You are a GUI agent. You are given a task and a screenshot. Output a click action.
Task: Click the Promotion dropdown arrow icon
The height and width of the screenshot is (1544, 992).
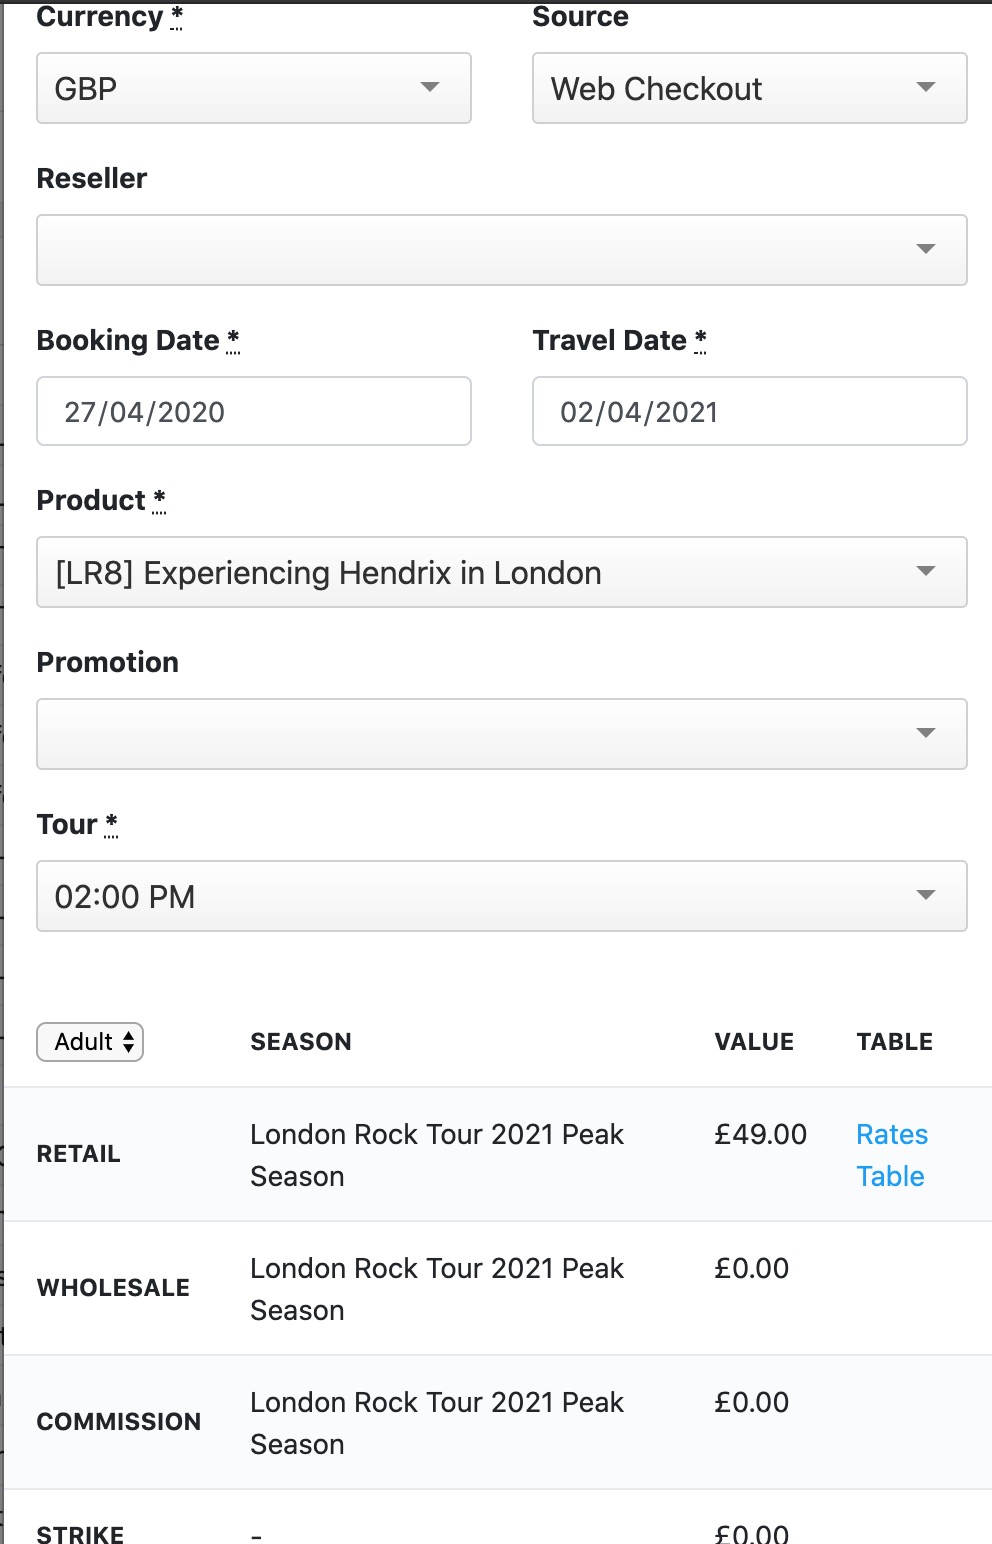(926, 733)
